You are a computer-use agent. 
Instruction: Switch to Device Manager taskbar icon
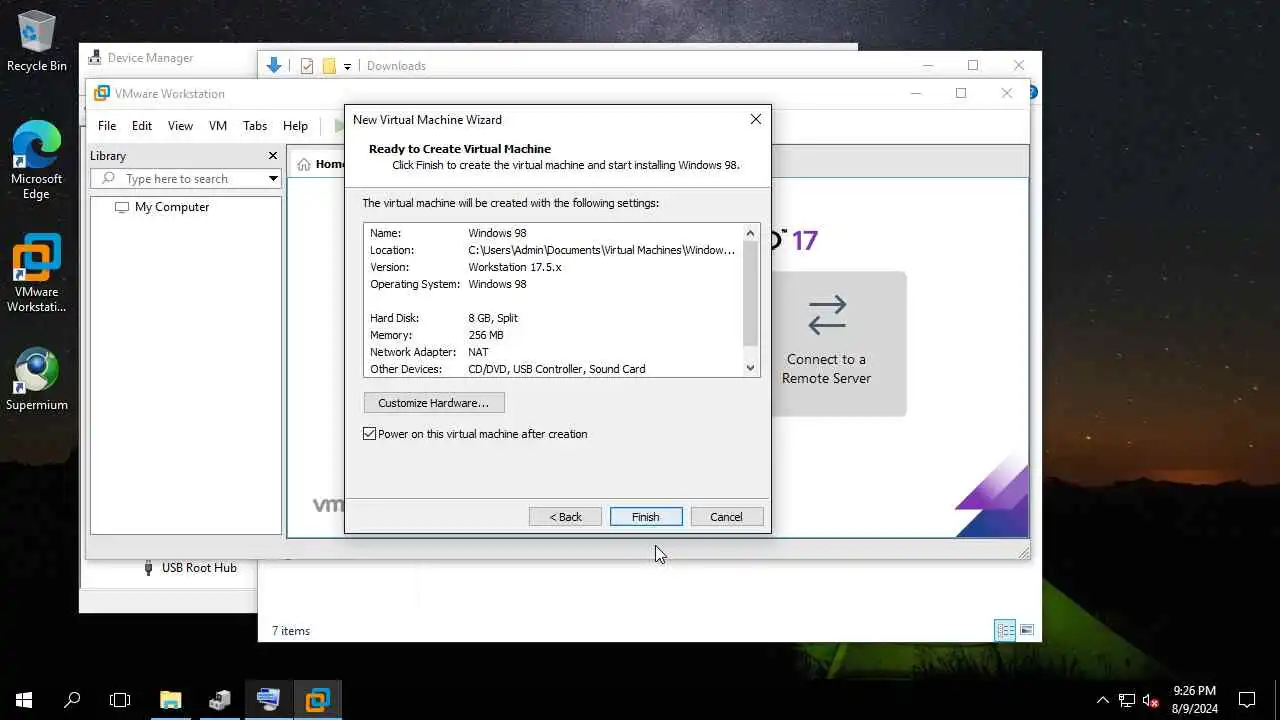220,700
